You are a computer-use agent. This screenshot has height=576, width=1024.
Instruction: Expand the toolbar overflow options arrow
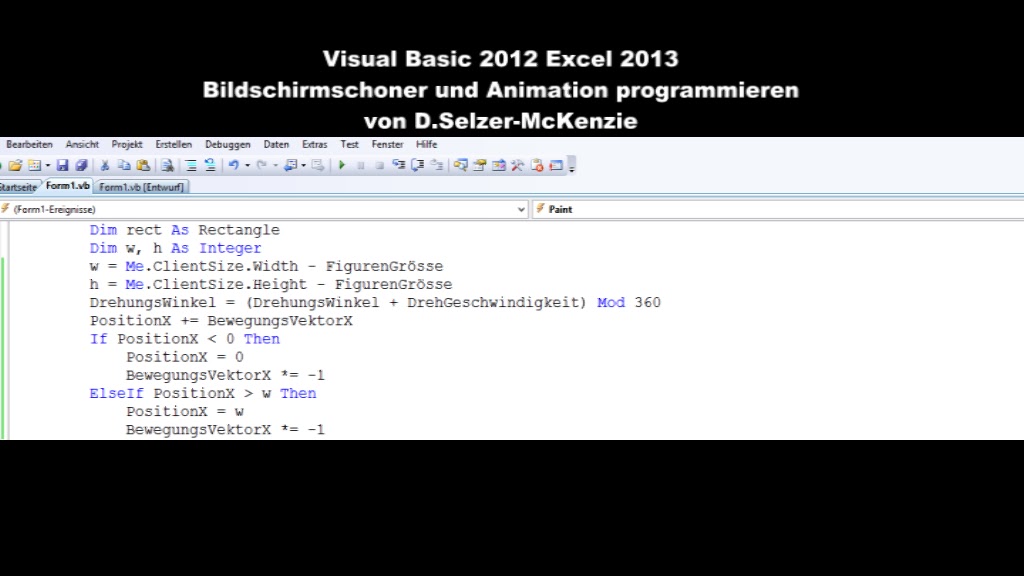pos(571,166)
